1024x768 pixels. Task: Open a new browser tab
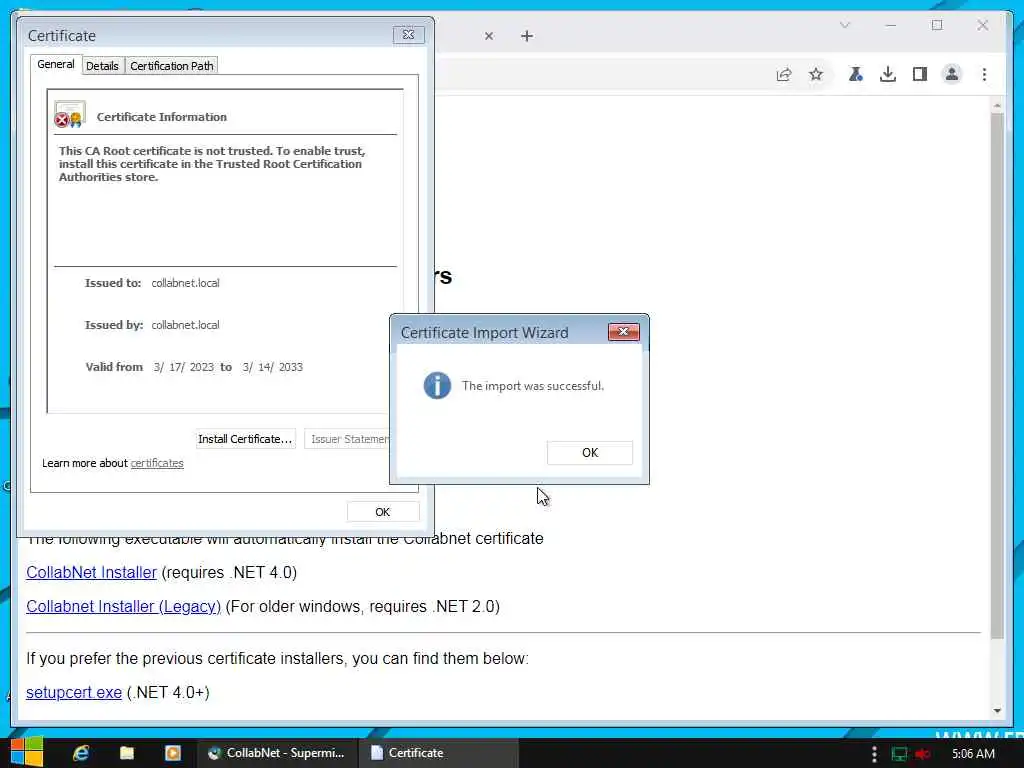pos(527,36)
